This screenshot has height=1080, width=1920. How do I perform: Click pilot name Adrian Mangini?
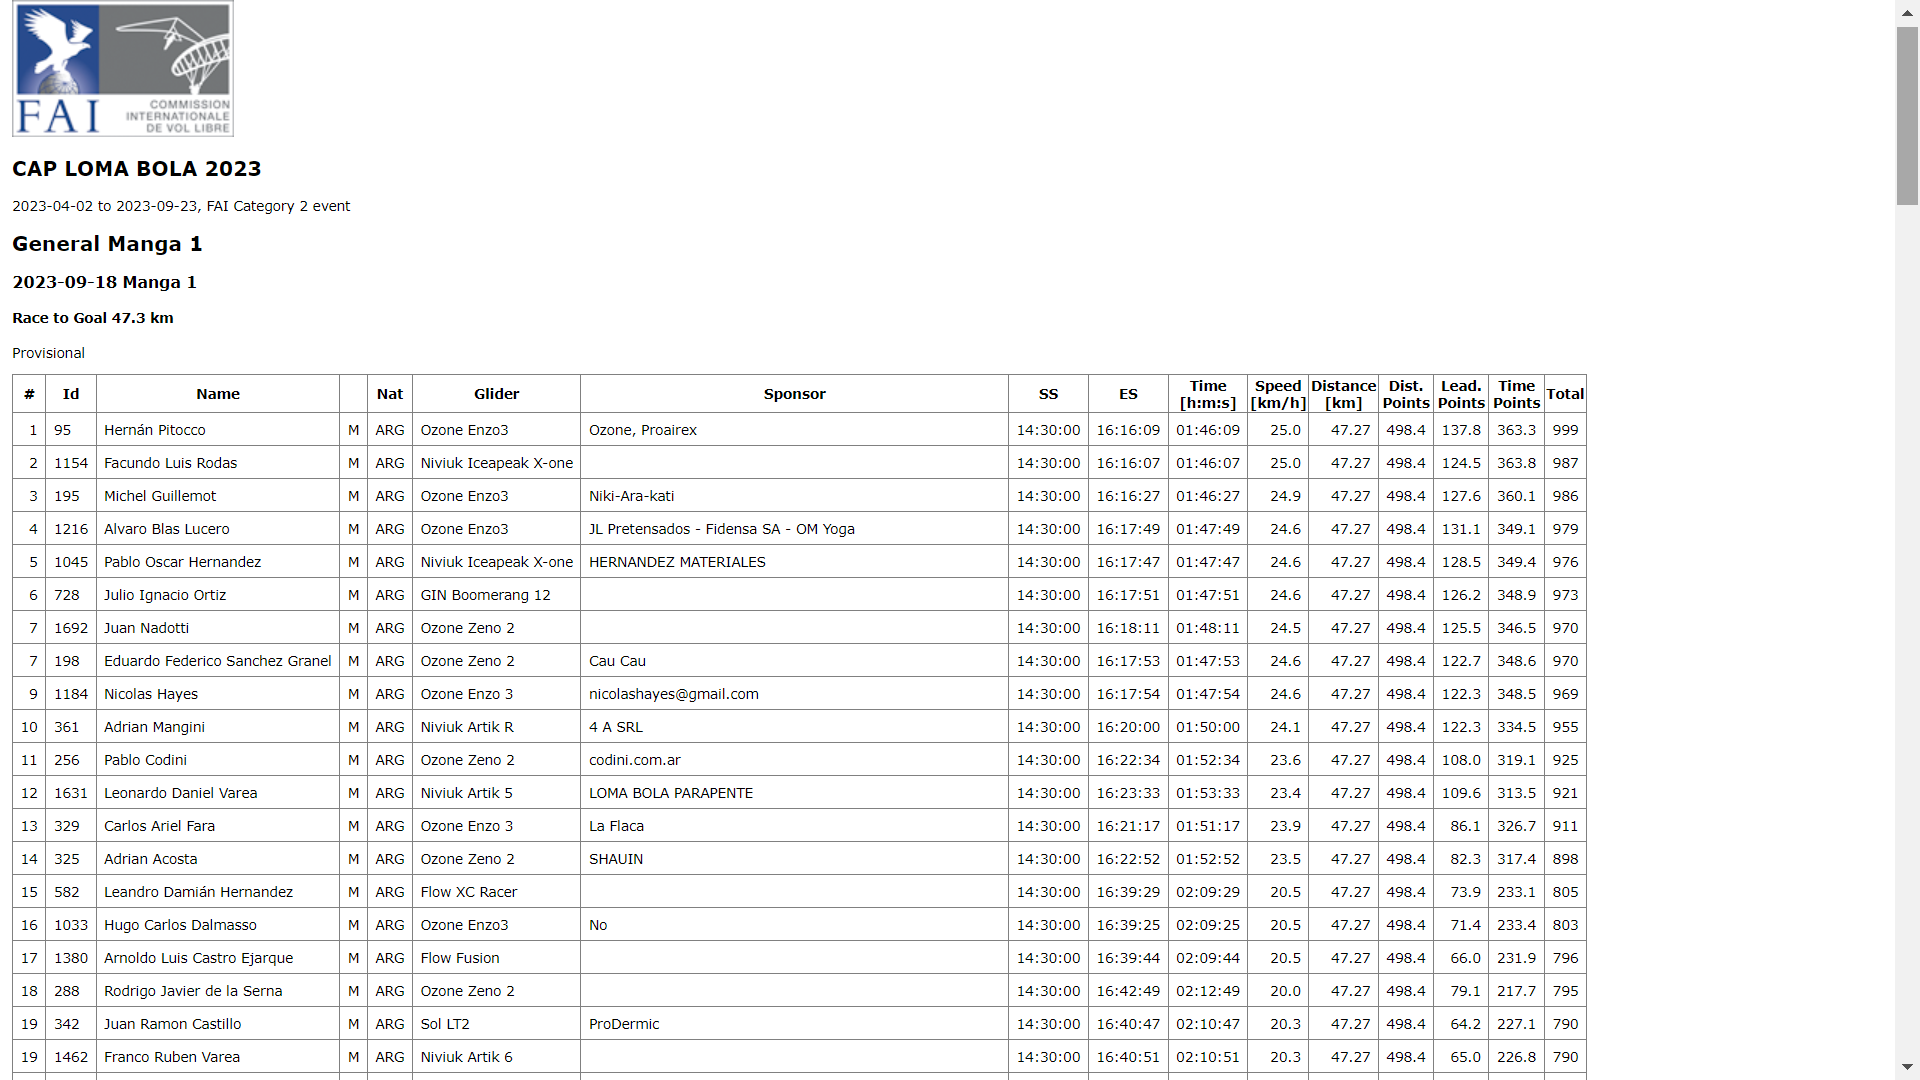pyautogui.click(x=155, y=727)
